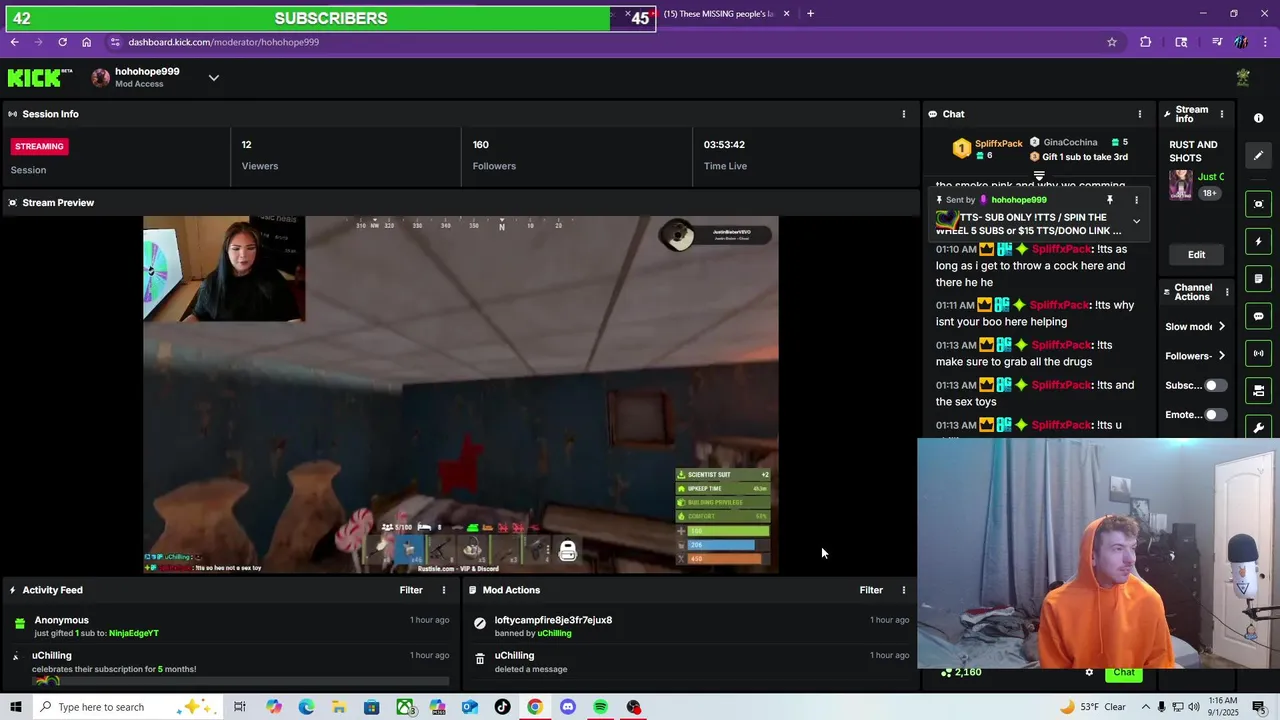The width and height of the screenshot is (1280, 720).
Task: Switch to These MISSING people's tab
Action: (x=720, y=14)
